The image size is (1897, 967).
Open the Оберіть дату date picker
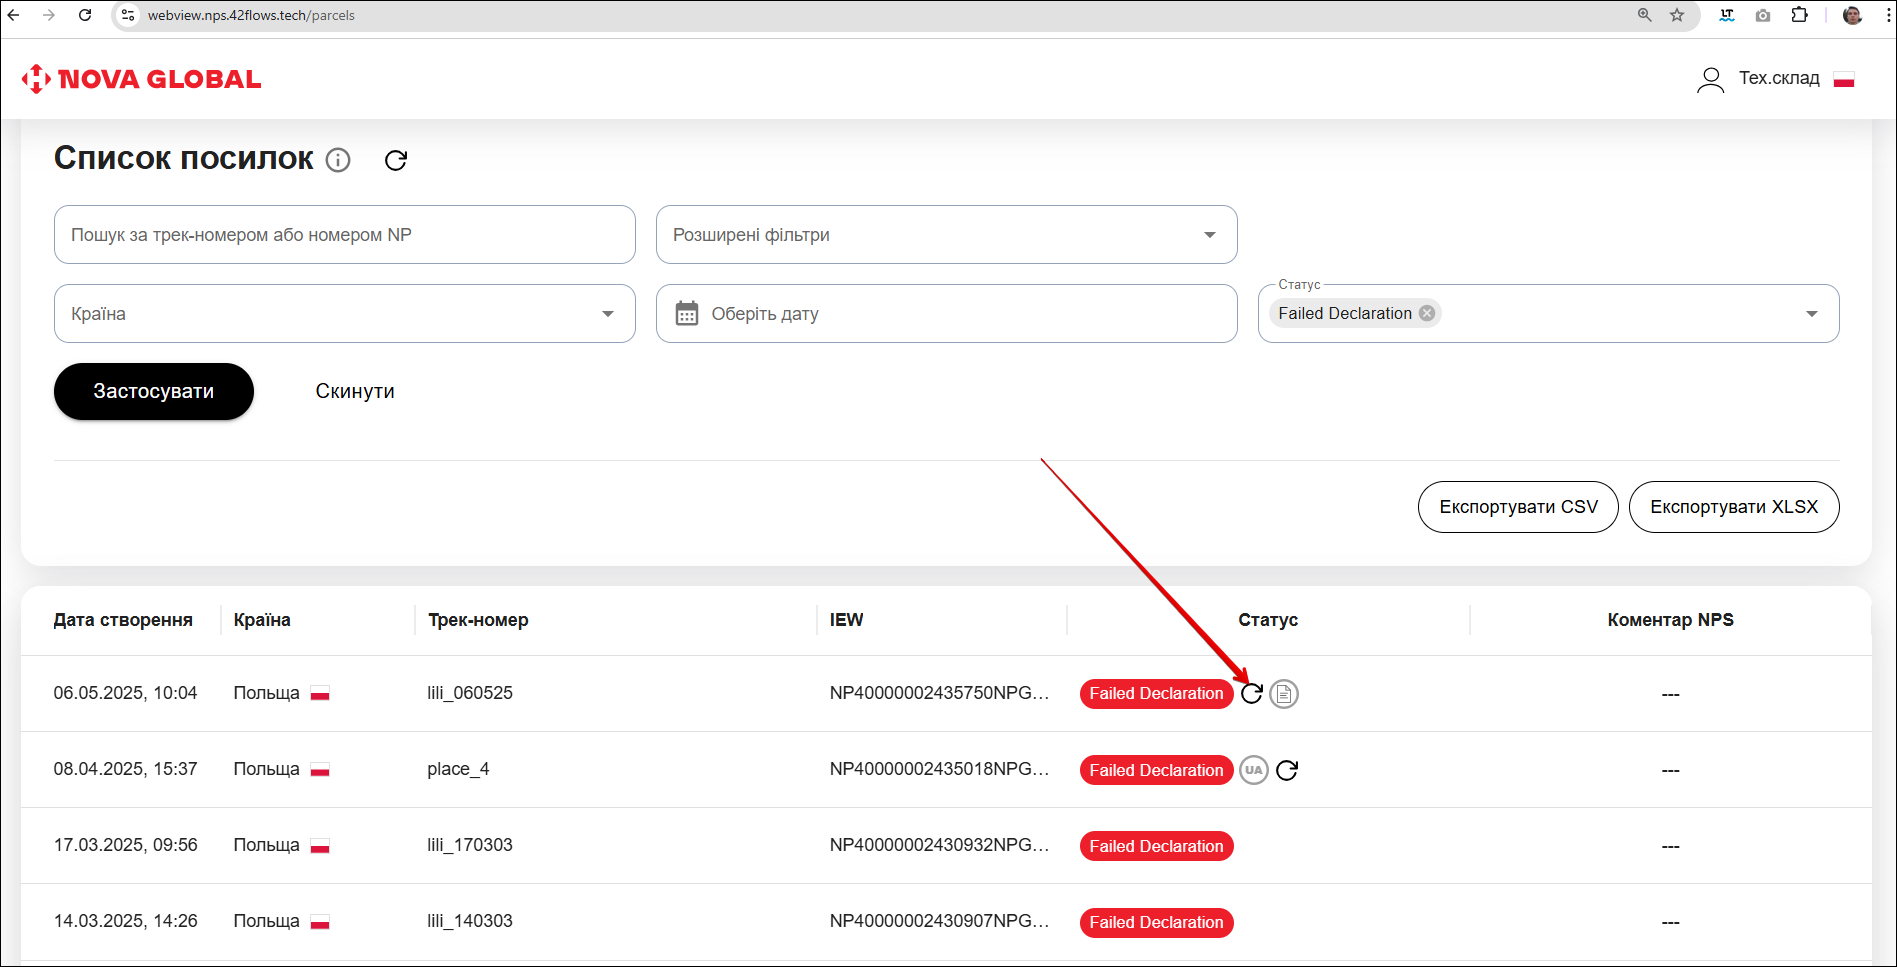pyautogui.click(x=946, y=314)
